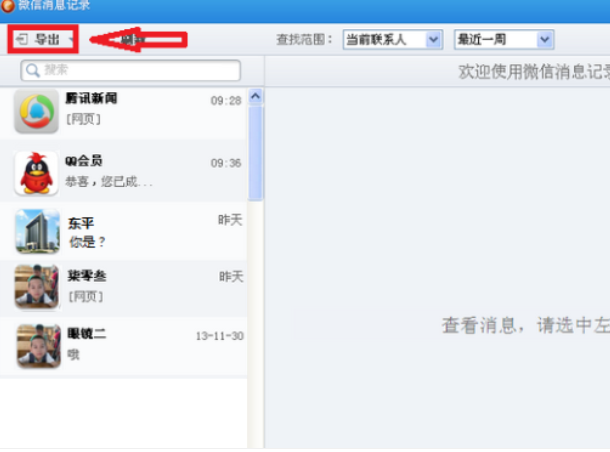The image size is (610, 452).
Task: Click the 09:36 timestamp of QQ会员
Action: coord(226,163)
